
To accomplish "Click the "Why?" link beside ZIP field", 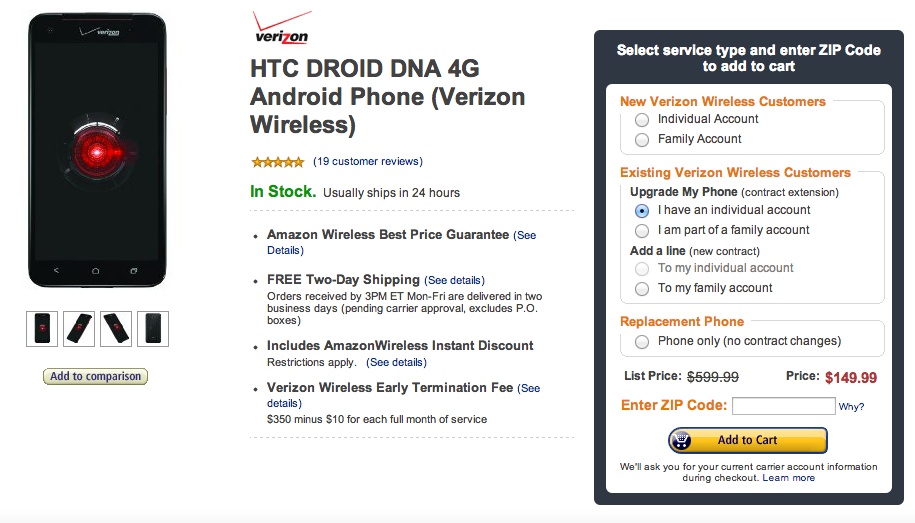I will coord(851,407).
